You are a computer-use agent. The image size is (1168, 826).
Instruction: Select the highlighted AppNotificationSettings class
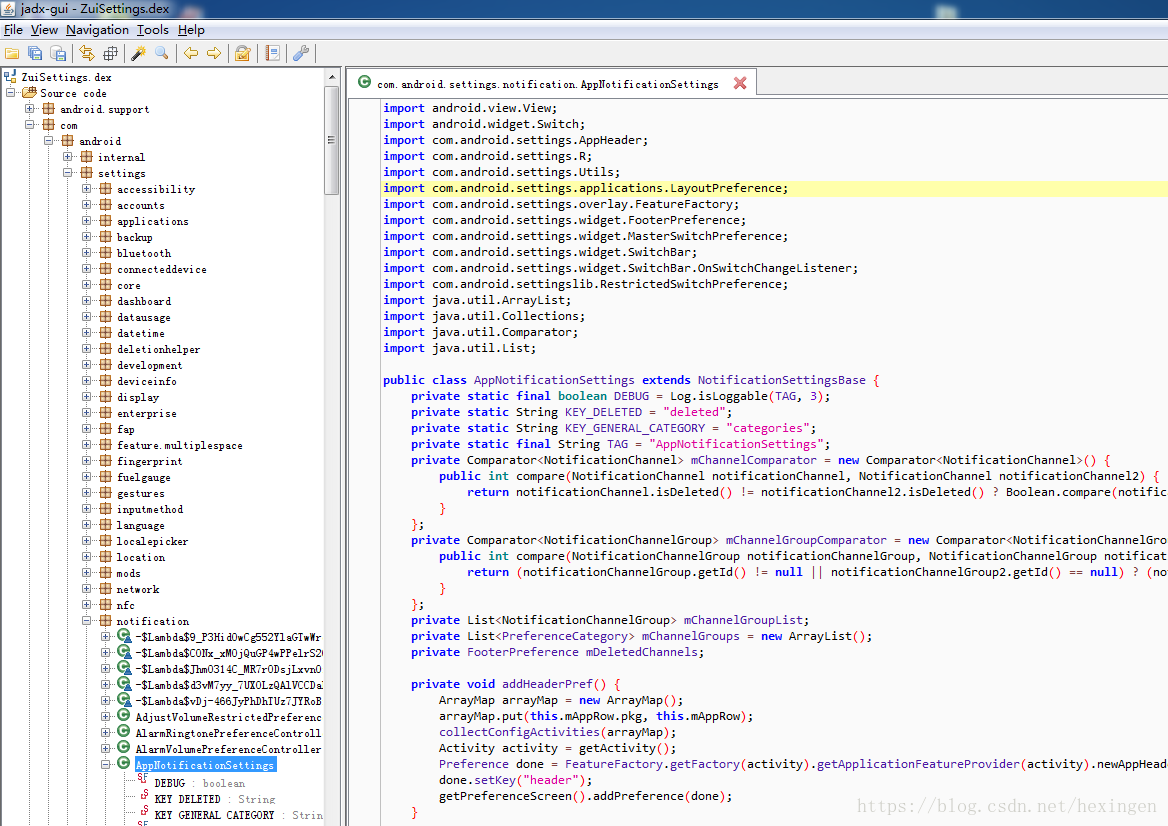205,765
